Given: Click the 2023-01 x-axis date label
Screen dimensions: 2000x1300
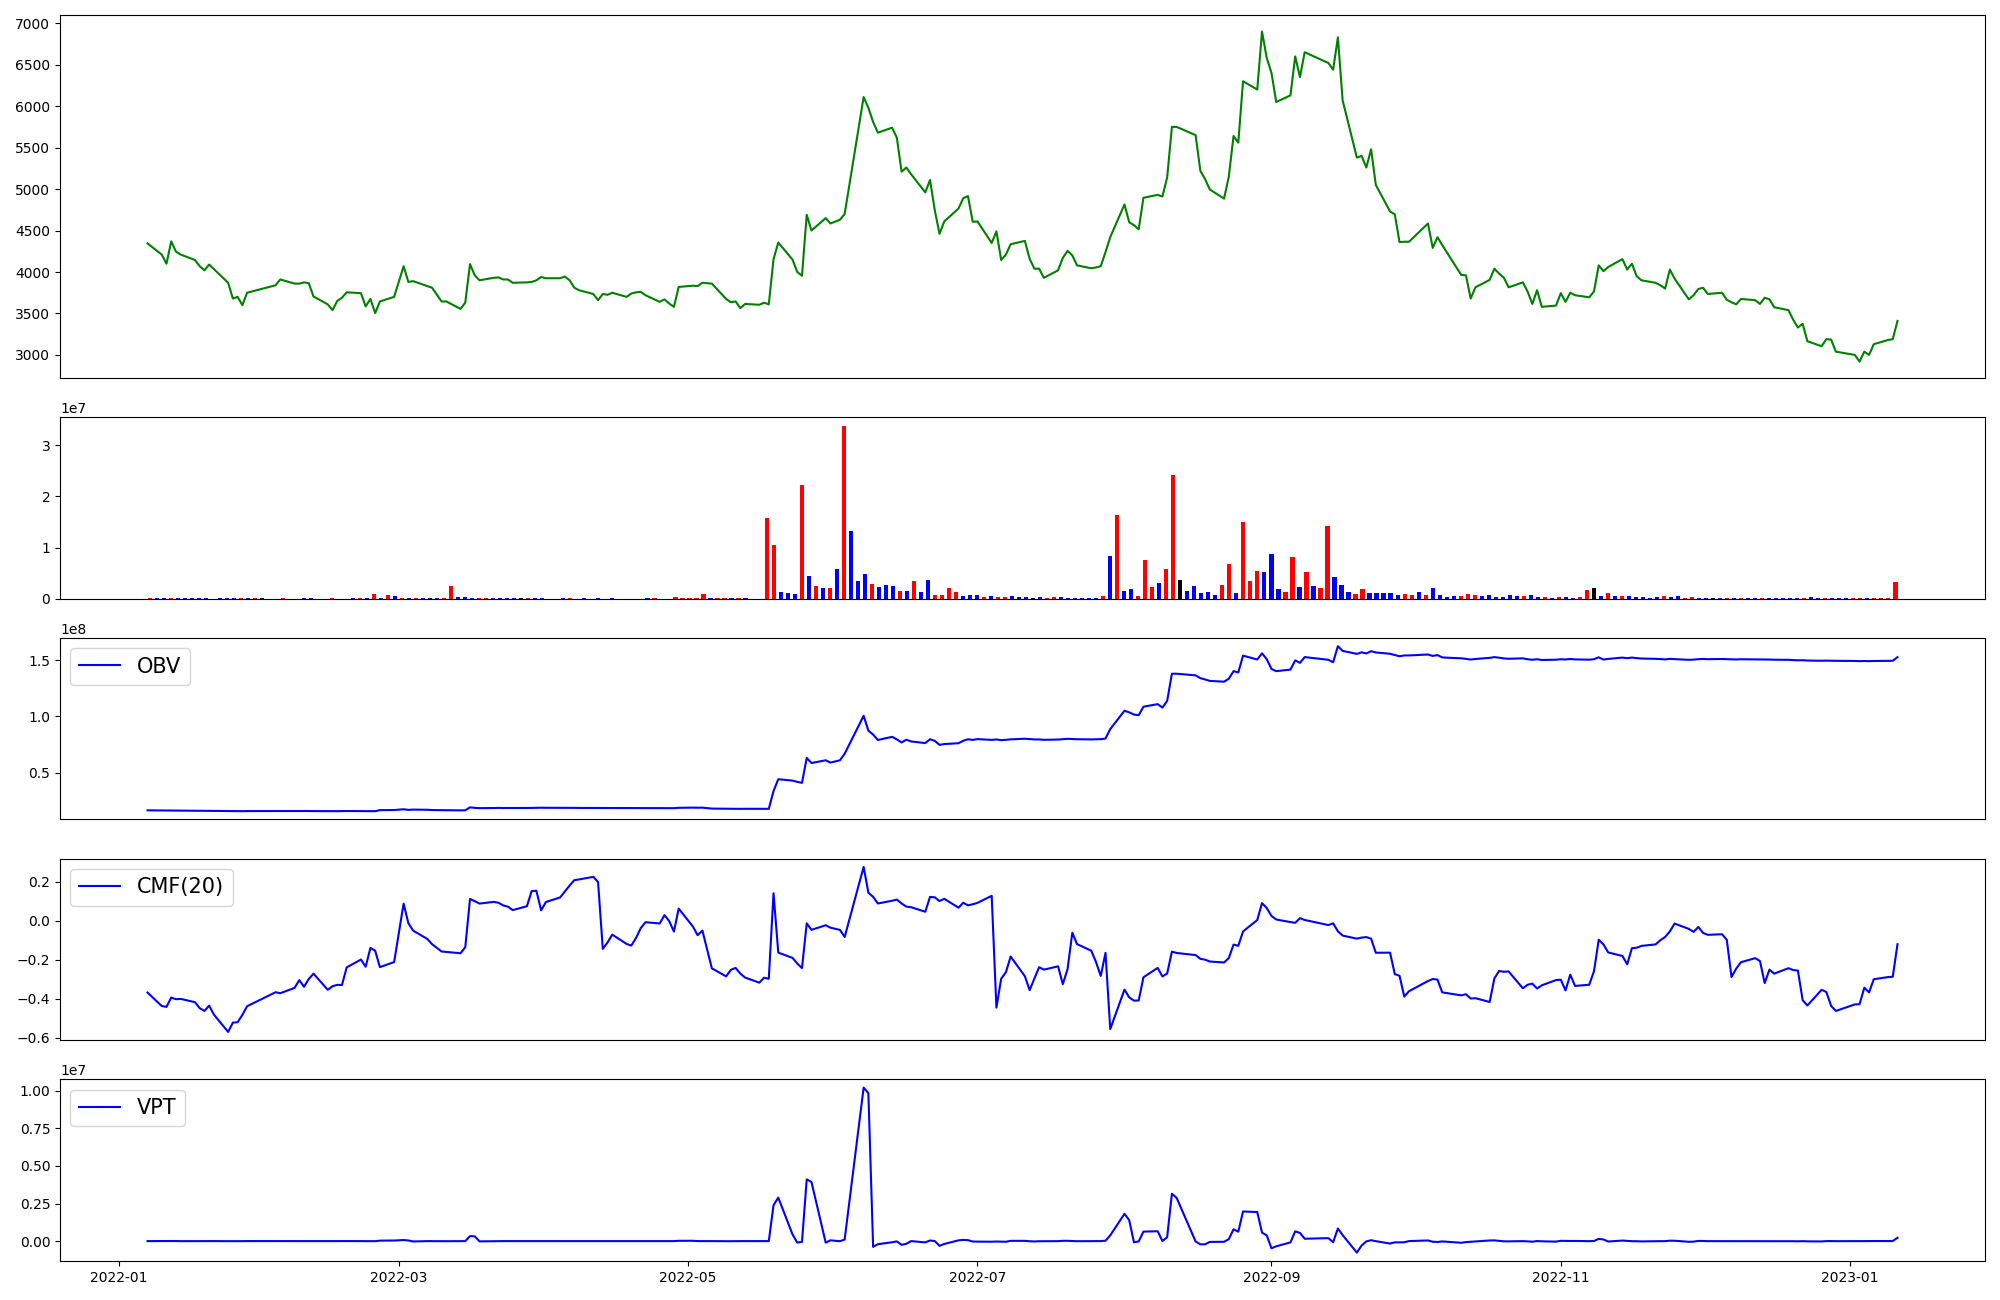Looking at the screenshot, I should [1849, 1277].
